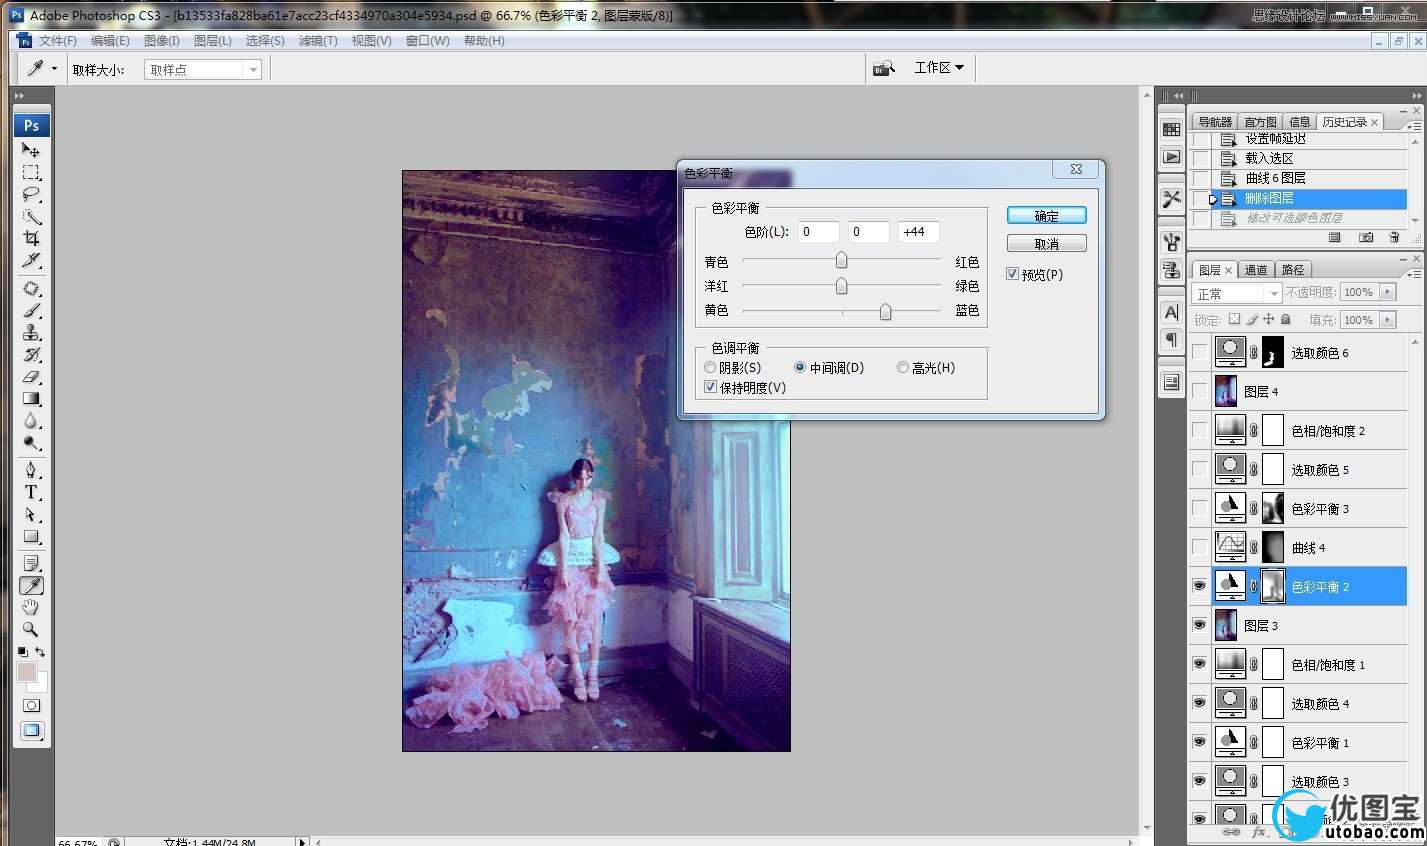The image size is (1427, 846).
Task: Select the 阴影(S) radio button
Action: [x=710, y=367]
